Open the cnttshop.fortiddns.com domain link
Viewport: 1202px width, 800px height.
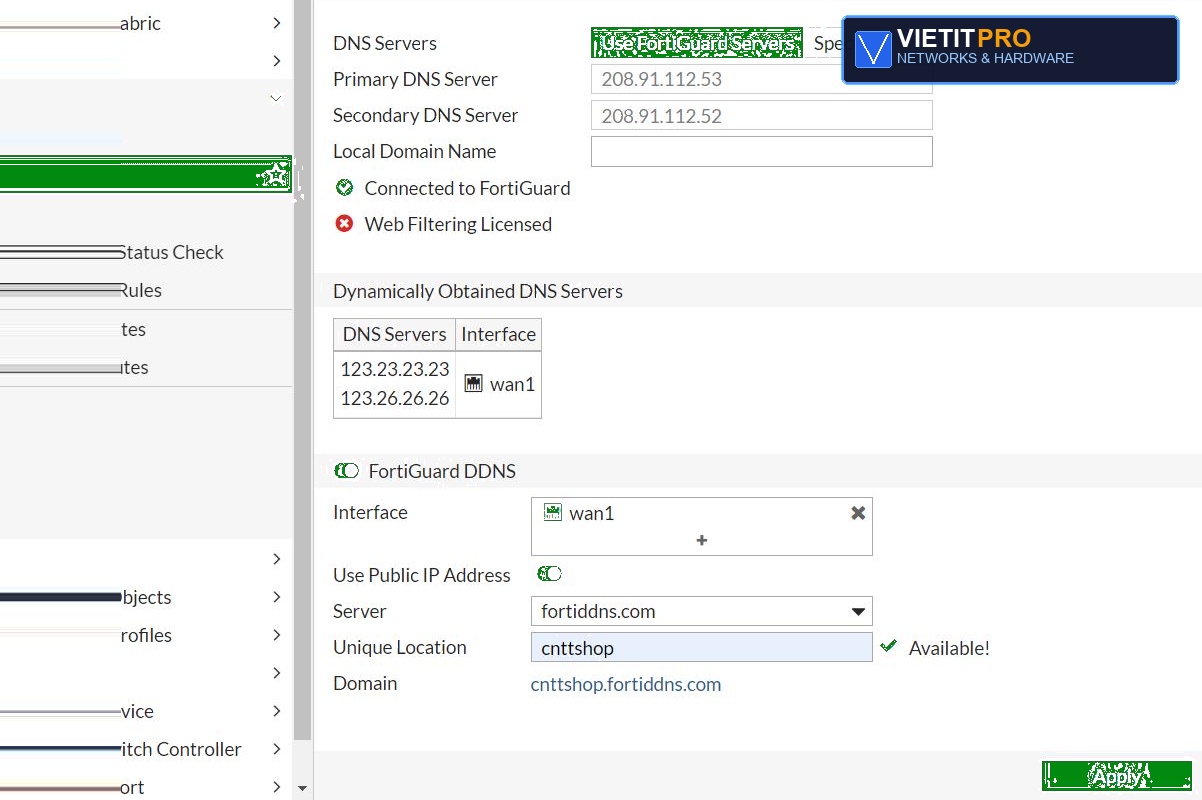626,684
